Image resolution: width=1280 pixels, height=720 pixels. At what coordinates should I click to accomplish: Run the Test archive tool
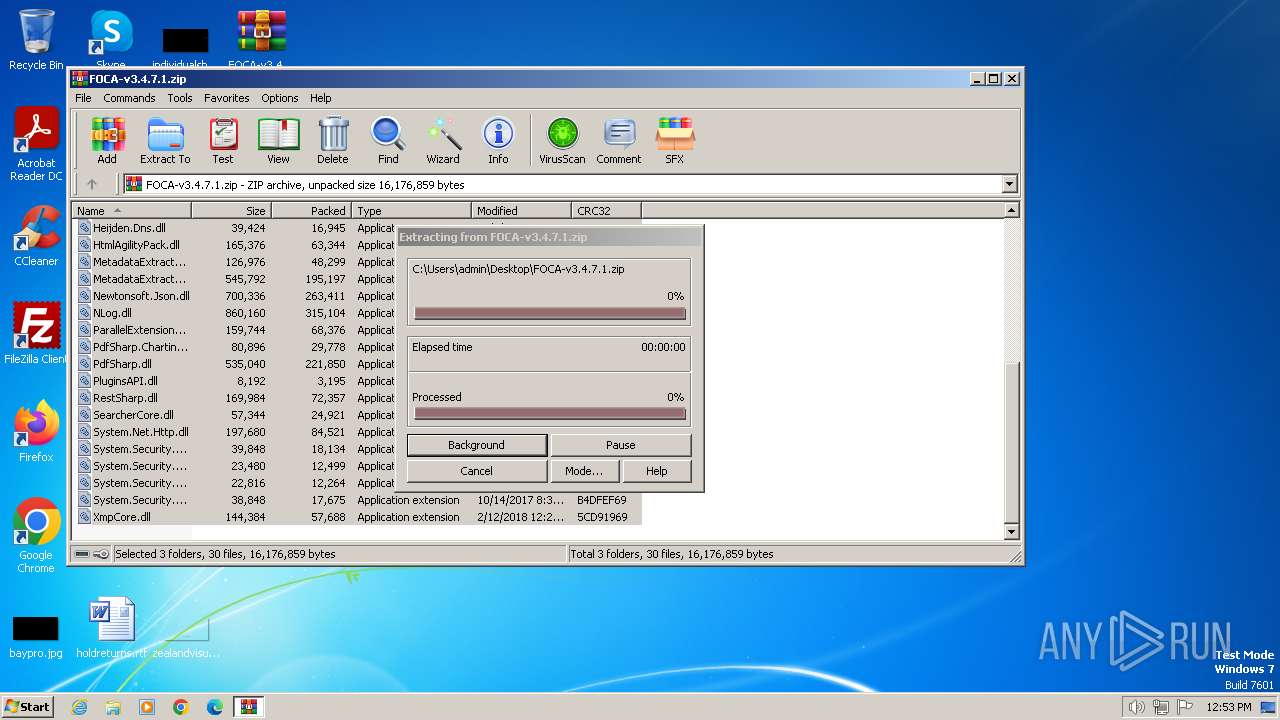[223, 141]
